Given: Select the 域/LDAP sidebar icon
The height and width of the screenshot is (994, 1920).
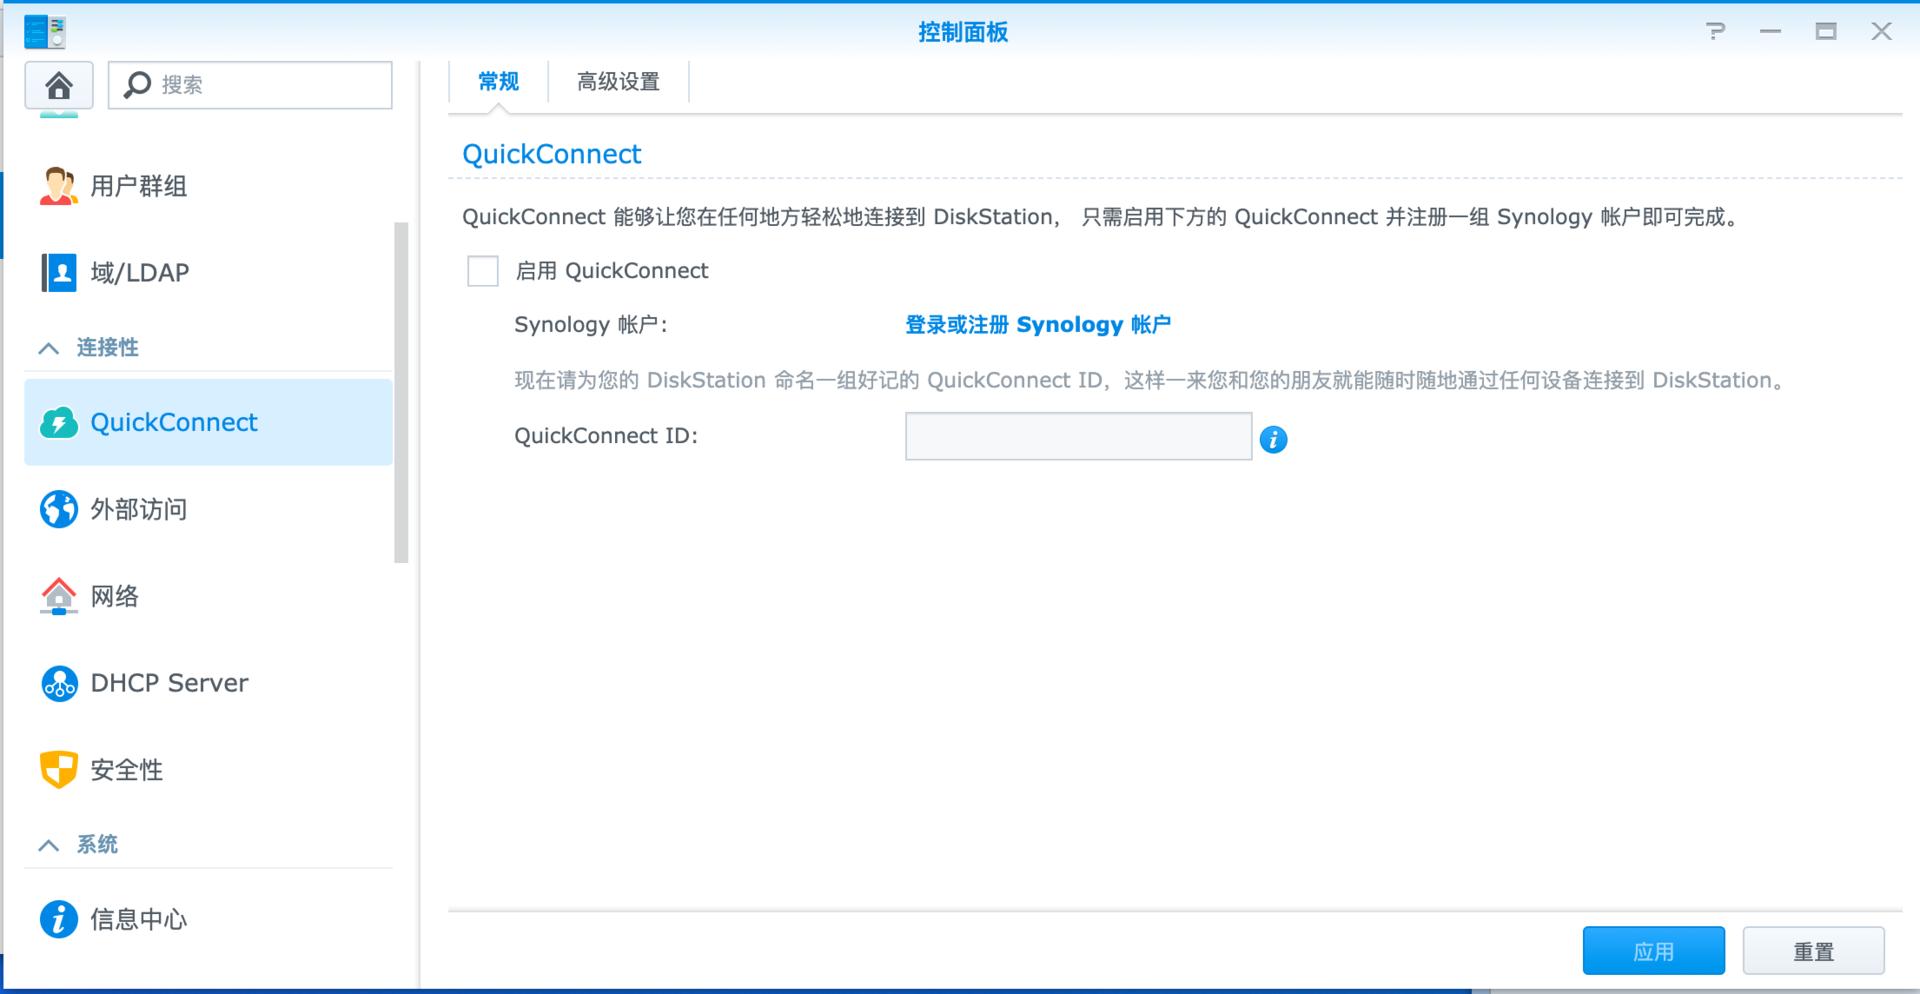Looking at the screenshot, I should pyautogui.click(x=59, y=271).
